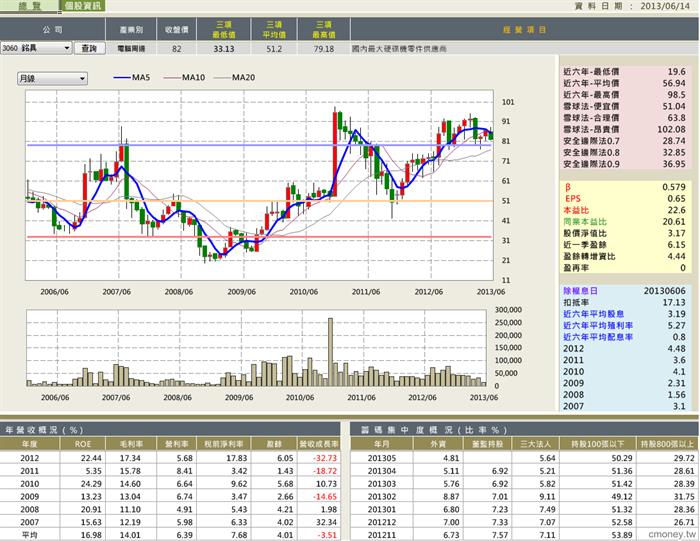Click the 查詢 query button
Screen dimensions: 700x541
89,48
